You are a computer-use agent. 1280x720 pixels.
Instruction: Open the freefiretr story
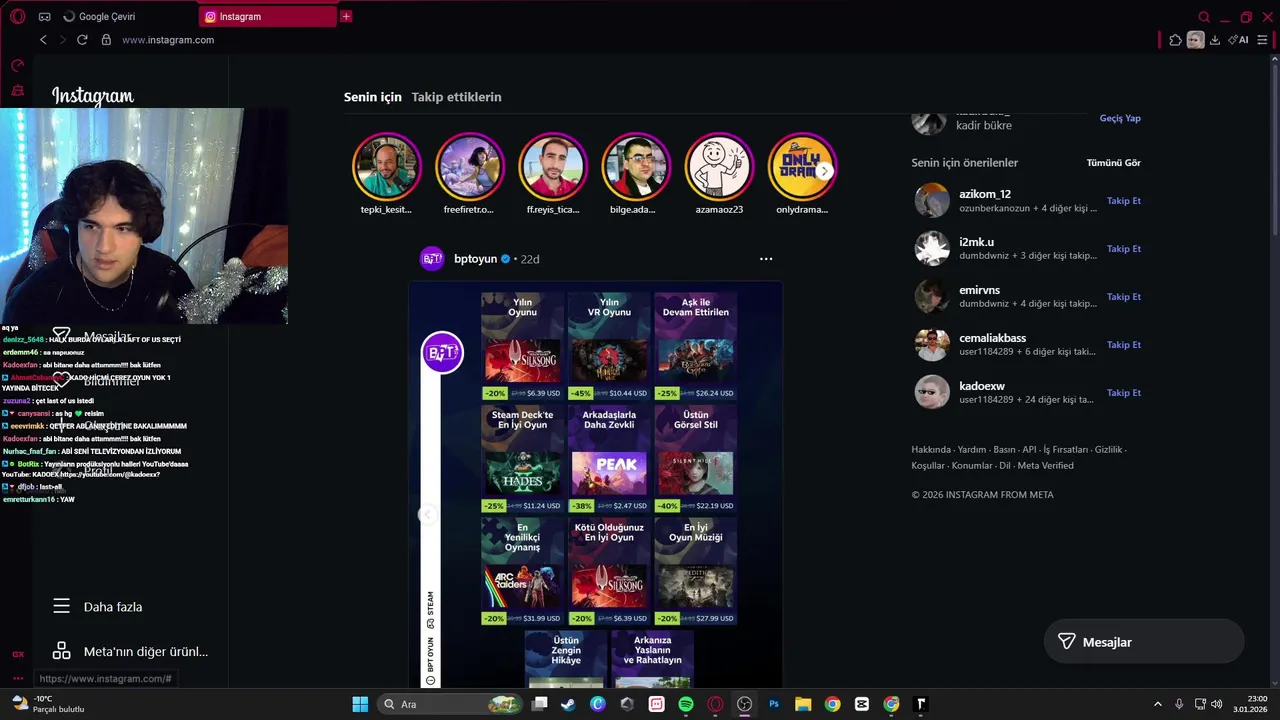click(469, 168)
